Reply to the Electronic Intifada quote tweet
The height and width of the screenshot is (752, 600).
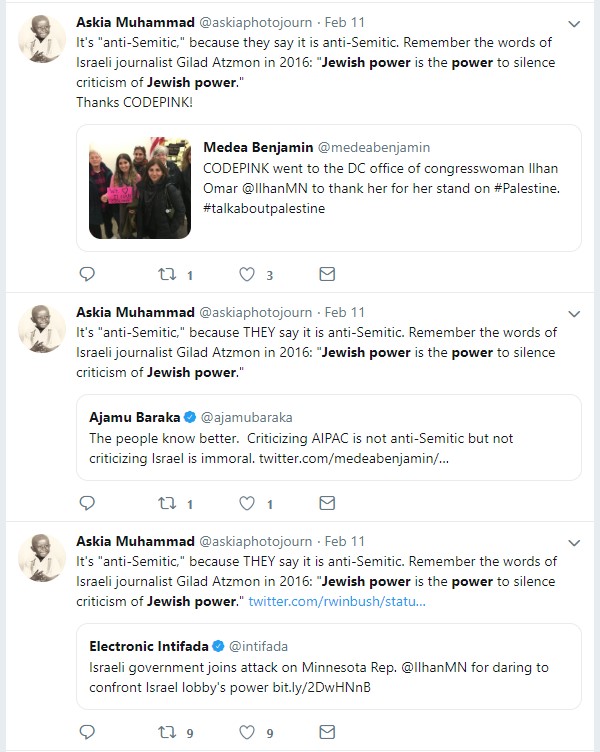[87, 732]
